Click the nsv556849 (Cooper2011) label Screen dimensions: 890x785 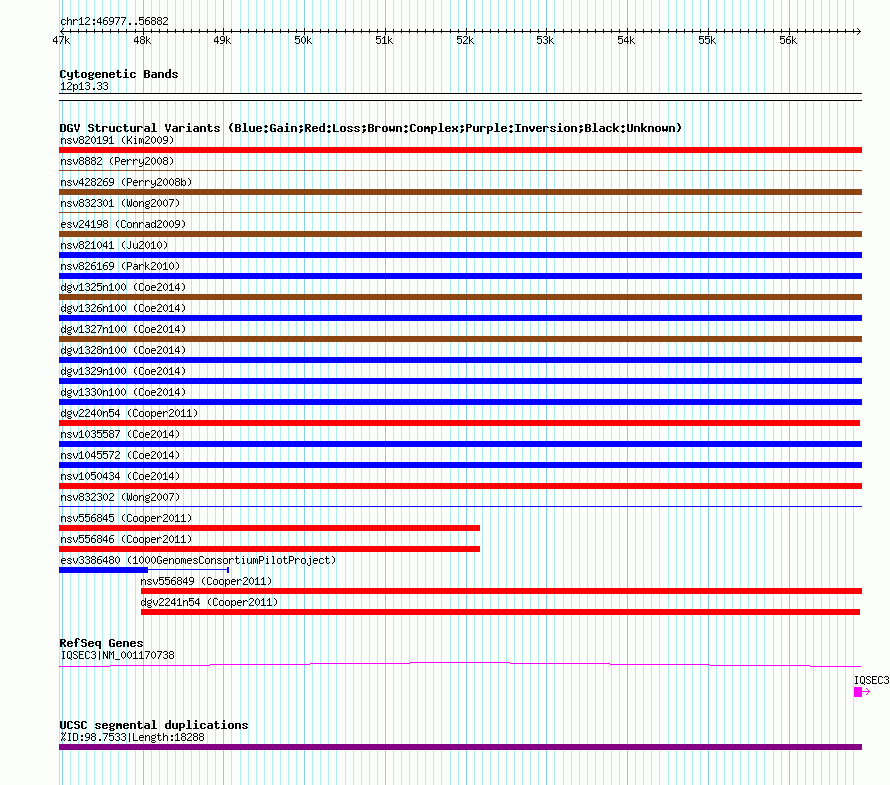coord(207,581)
